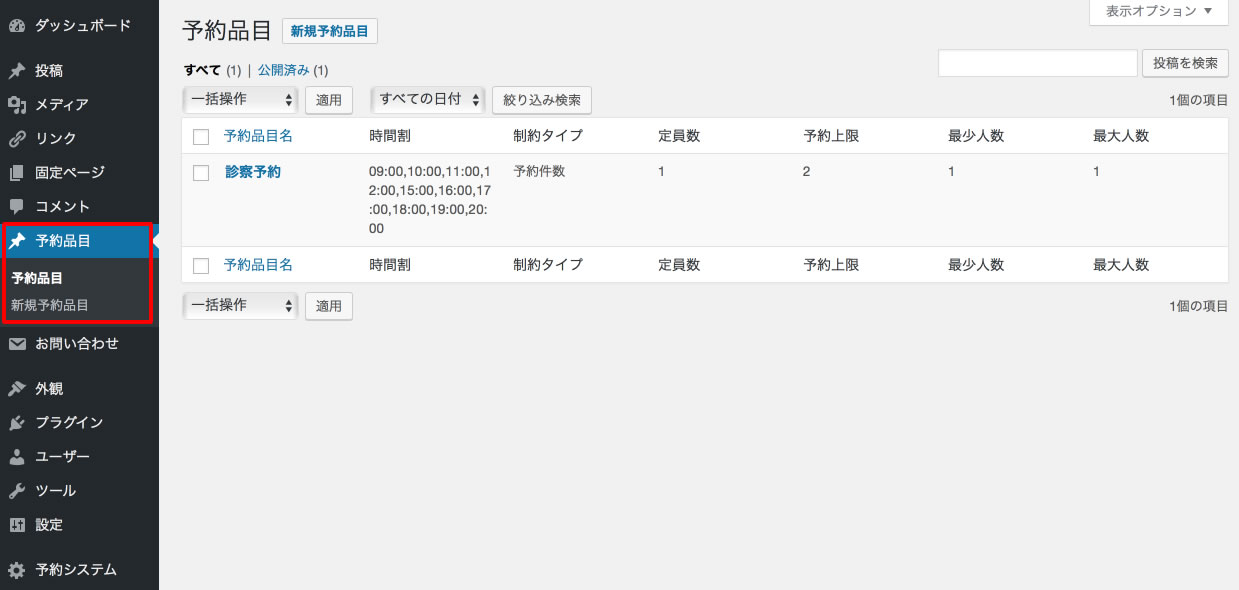Open the top 一括操作 dropdown
The image size is (1239, 590).
tap(240, 99)
